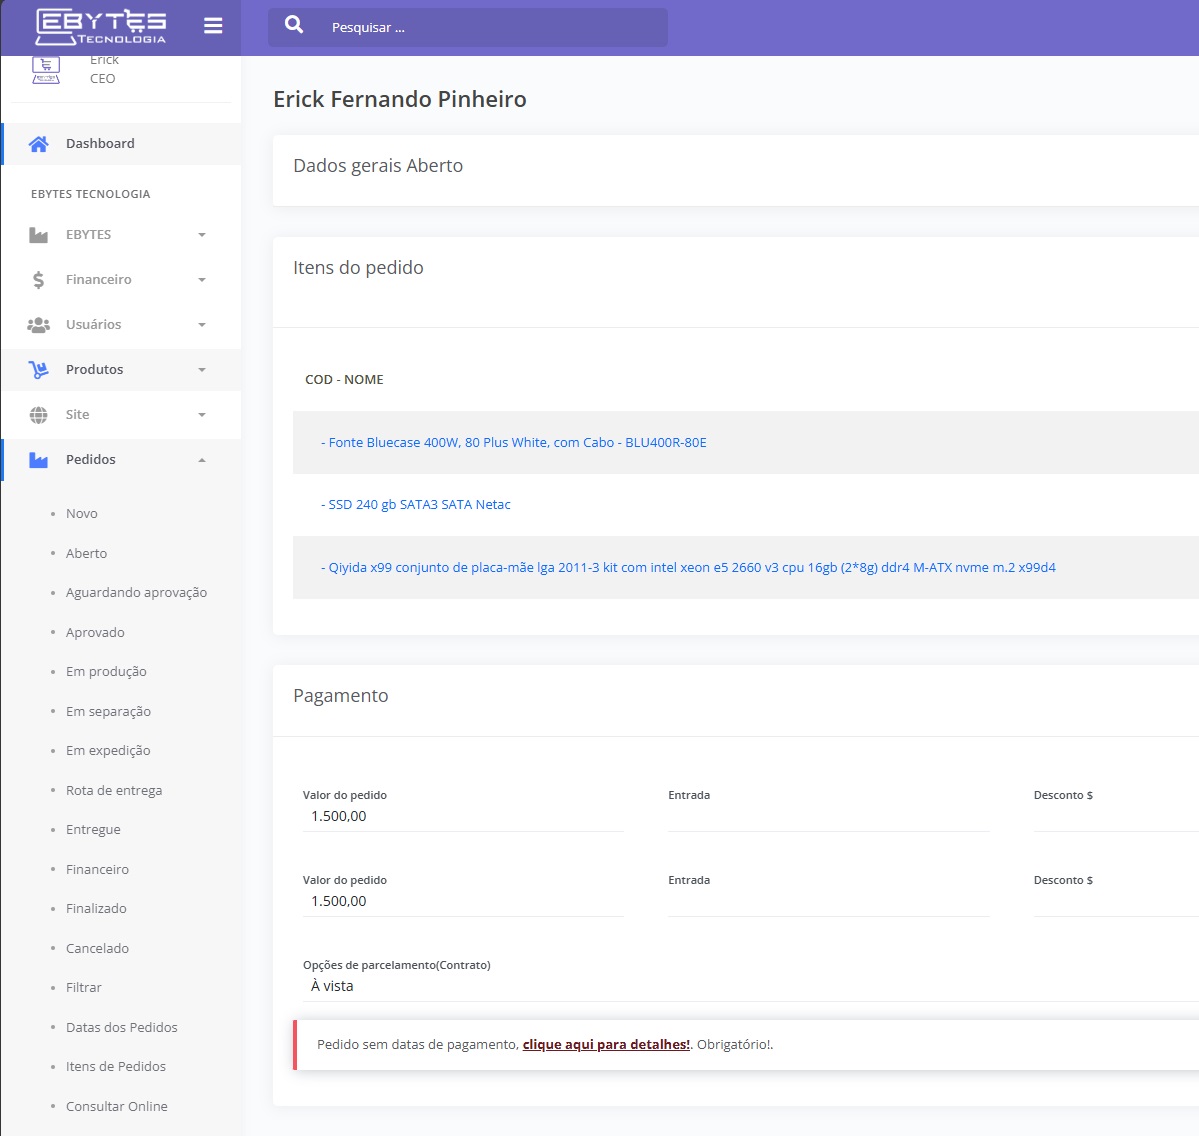
Task: Expand the Site menu arrow
Action: (x=202, y=415)
